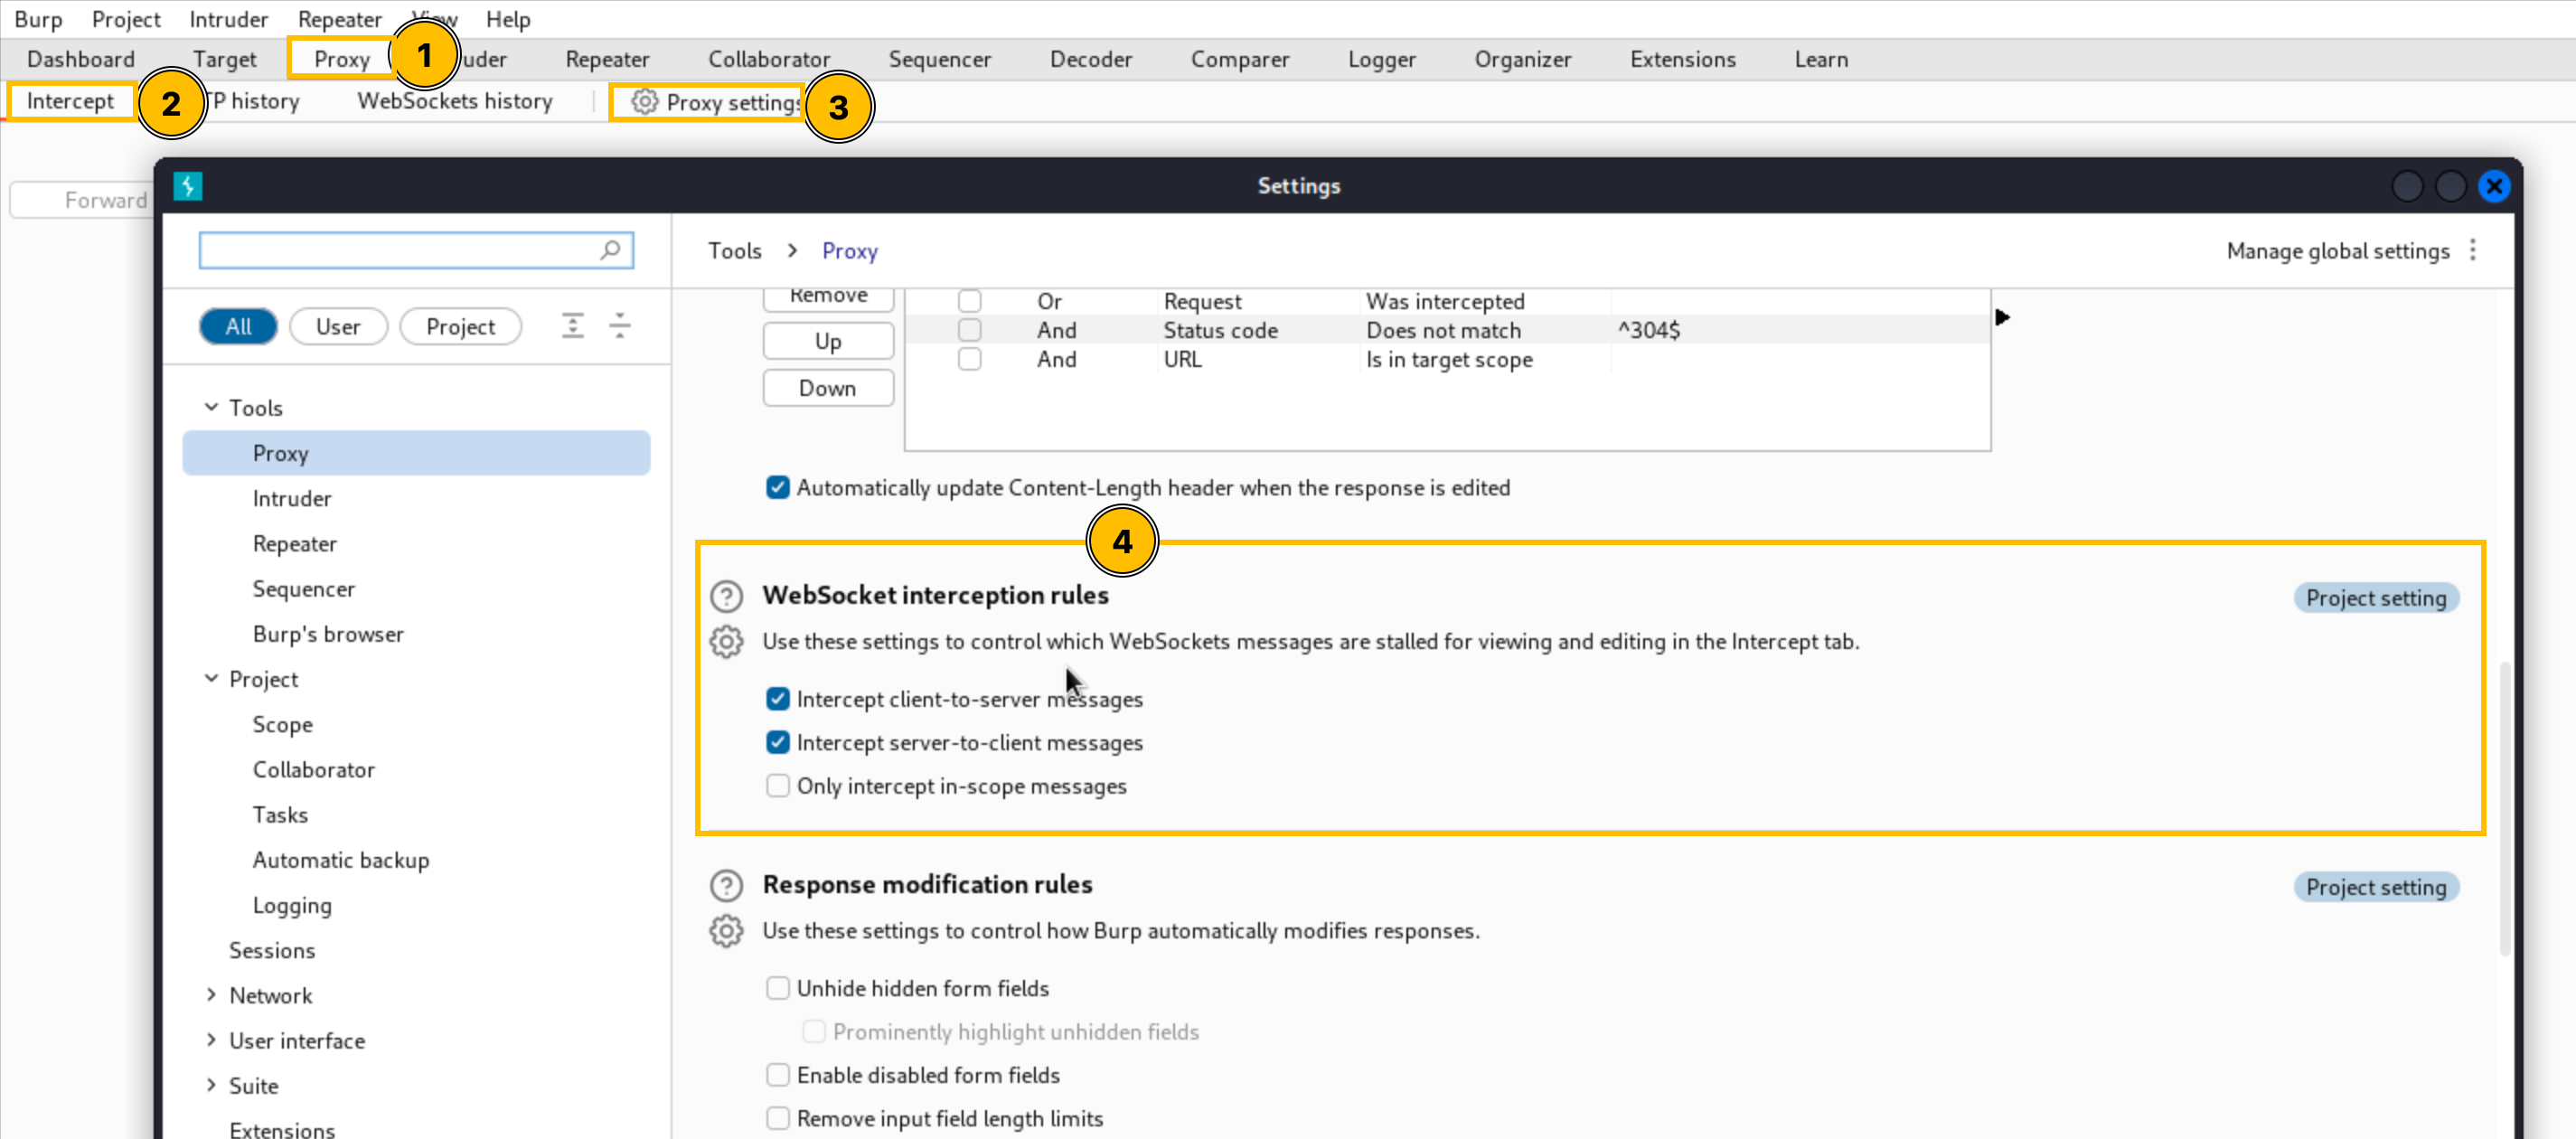
Task: Expand the User interface tree section
Action: pos(211,1040)
